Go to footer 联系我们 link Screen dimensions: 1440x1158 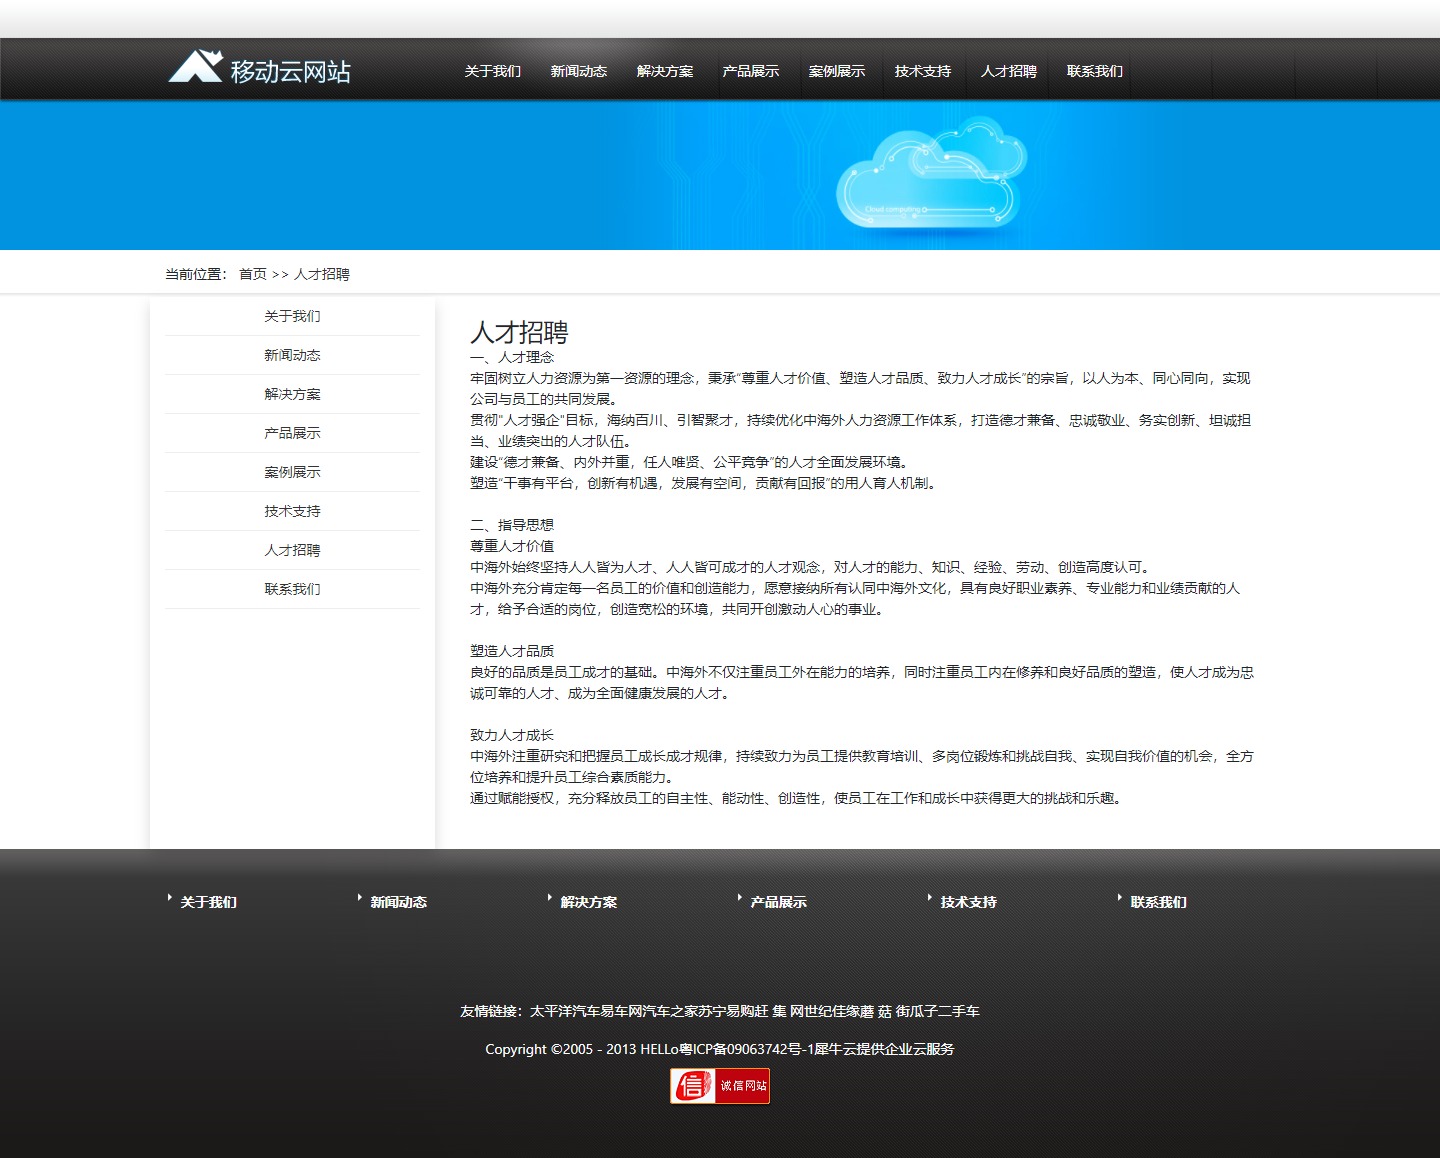(1158, 902)
